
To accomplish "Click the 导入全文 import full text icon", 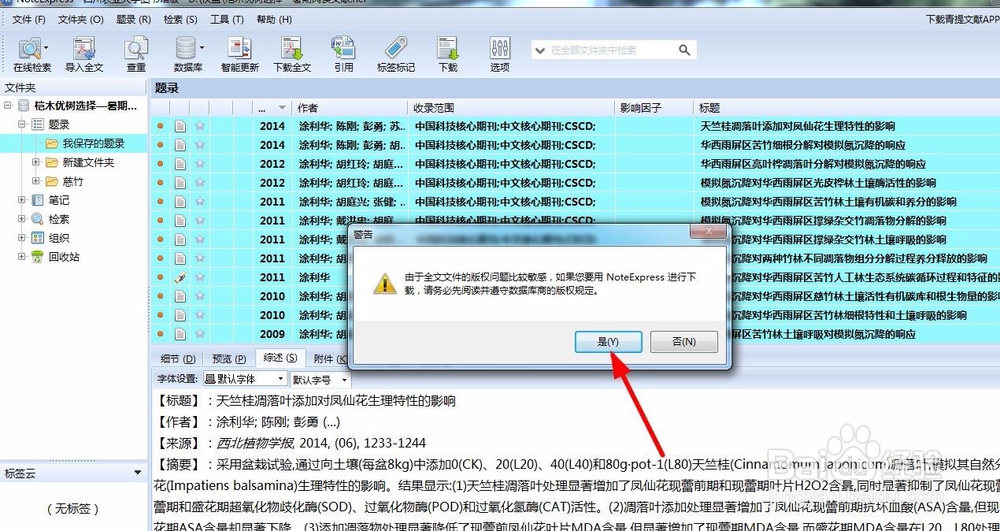I will click(84, 54).
